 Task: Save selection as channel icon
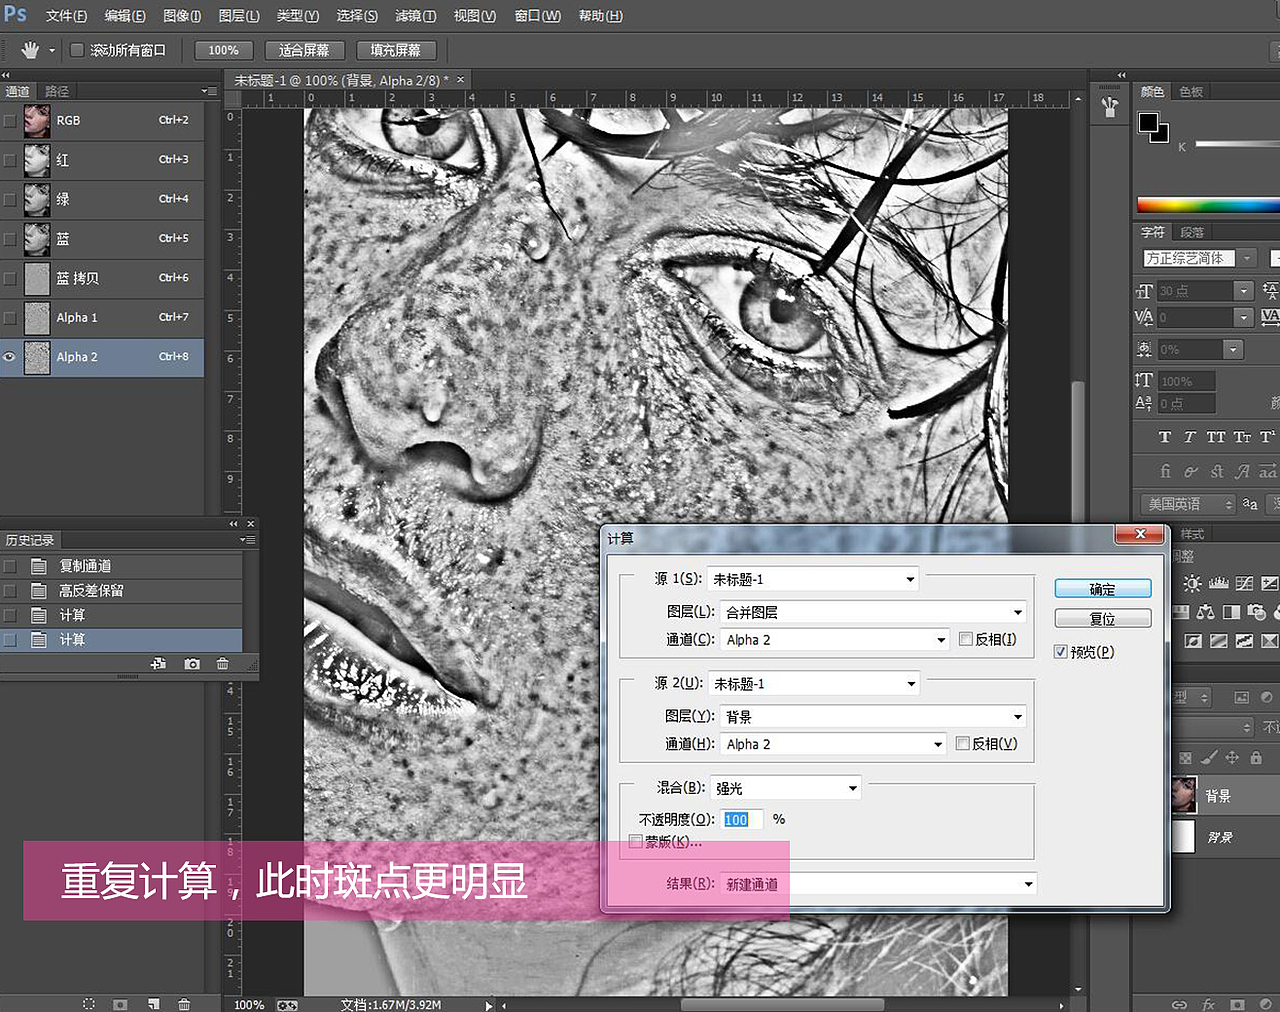pyautogui.click(x=120, y=1004)
